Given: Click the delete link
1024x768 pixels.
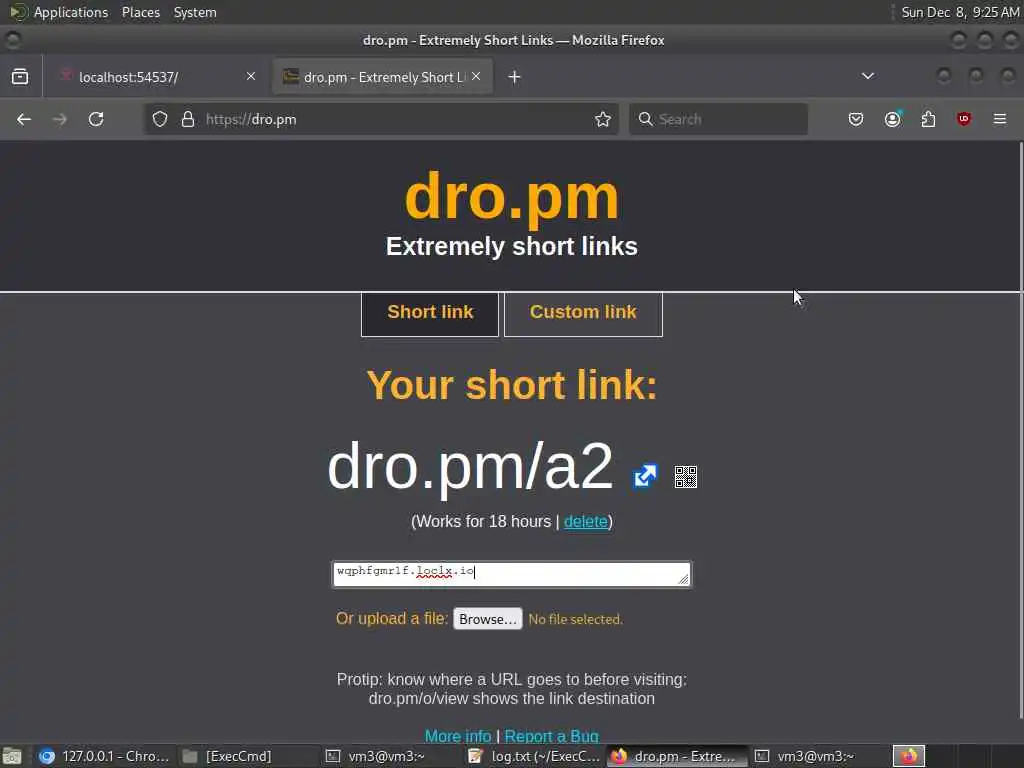Looking at the screenshot, I should (x=586, y=521).
